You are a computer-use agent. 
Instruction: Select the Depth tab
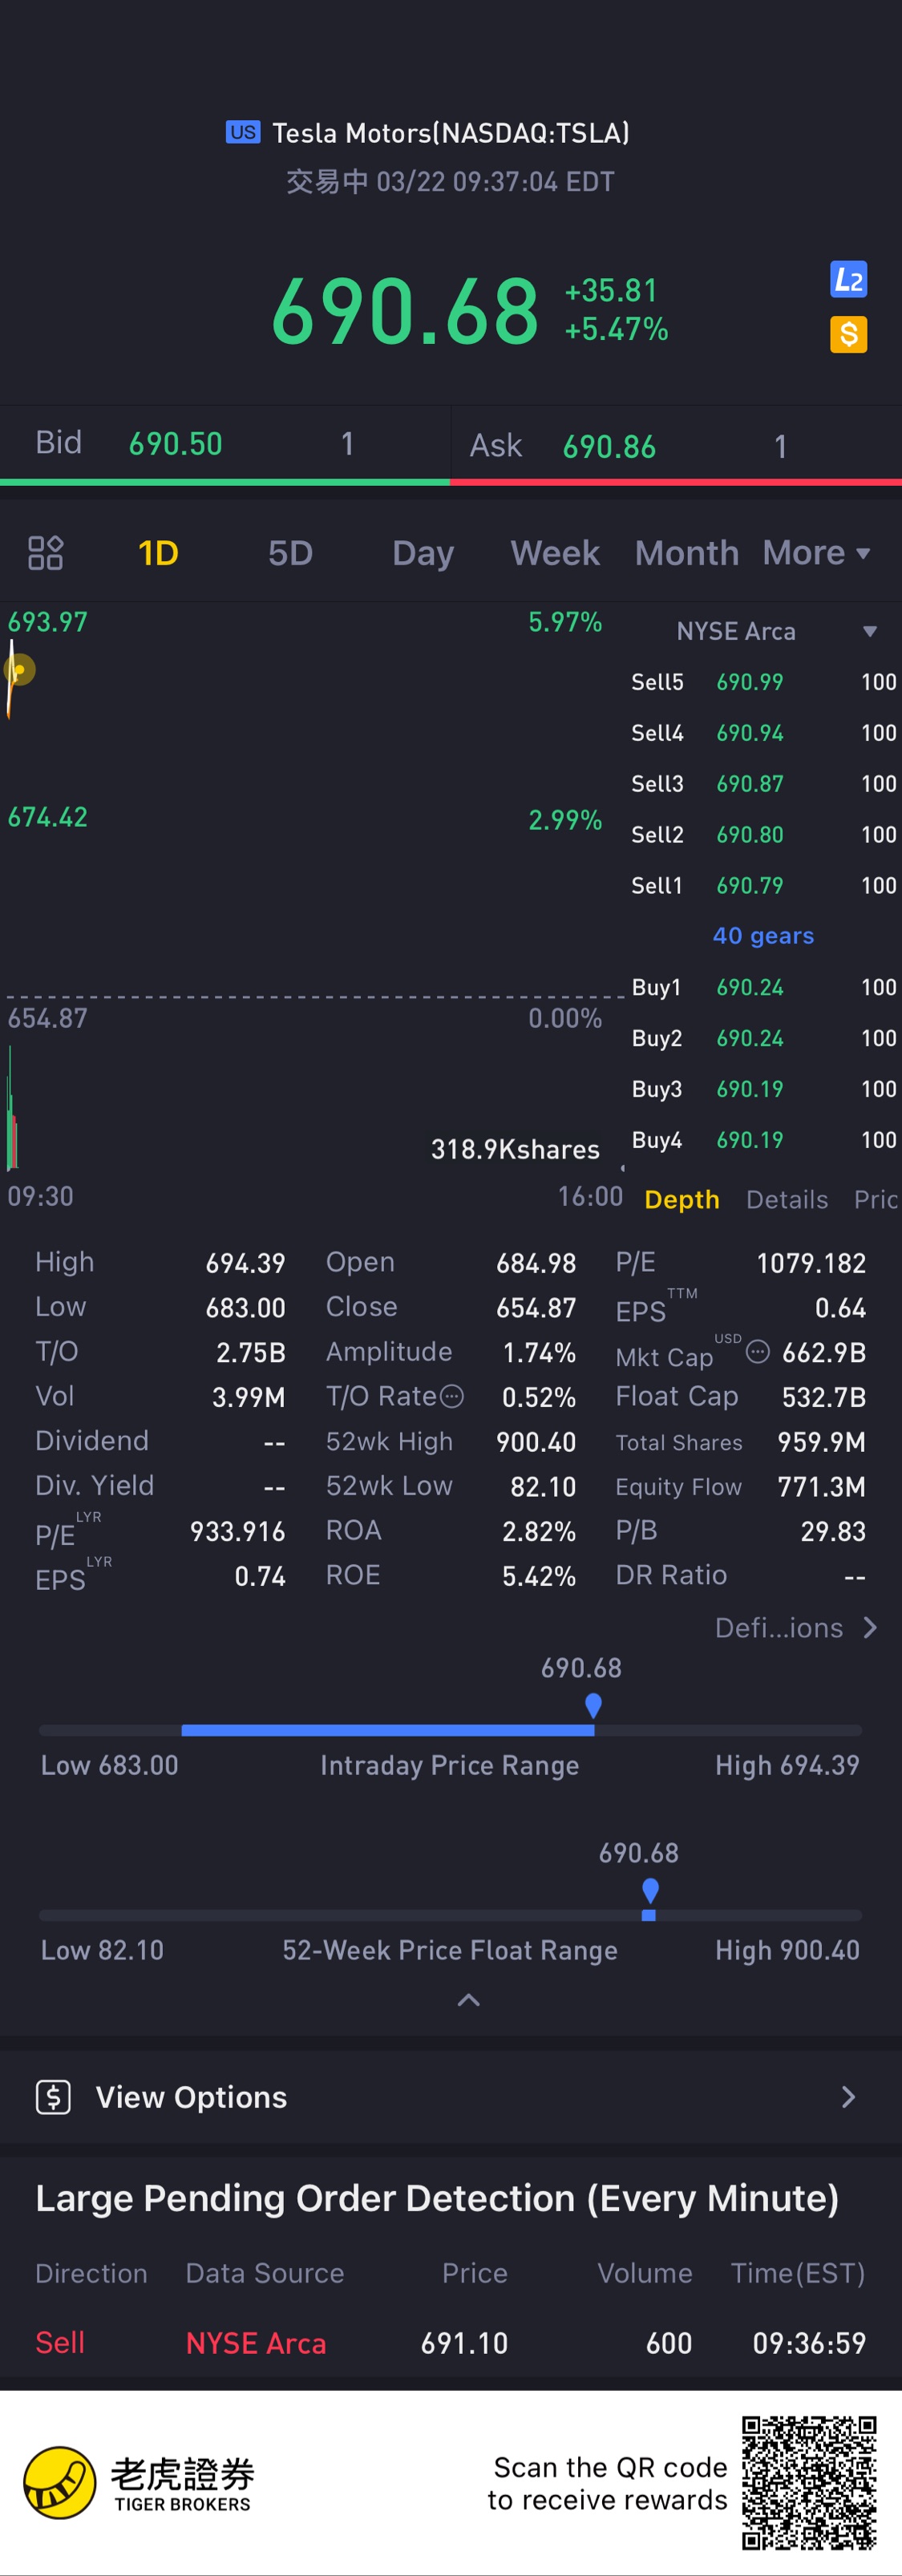point(682,1199)
